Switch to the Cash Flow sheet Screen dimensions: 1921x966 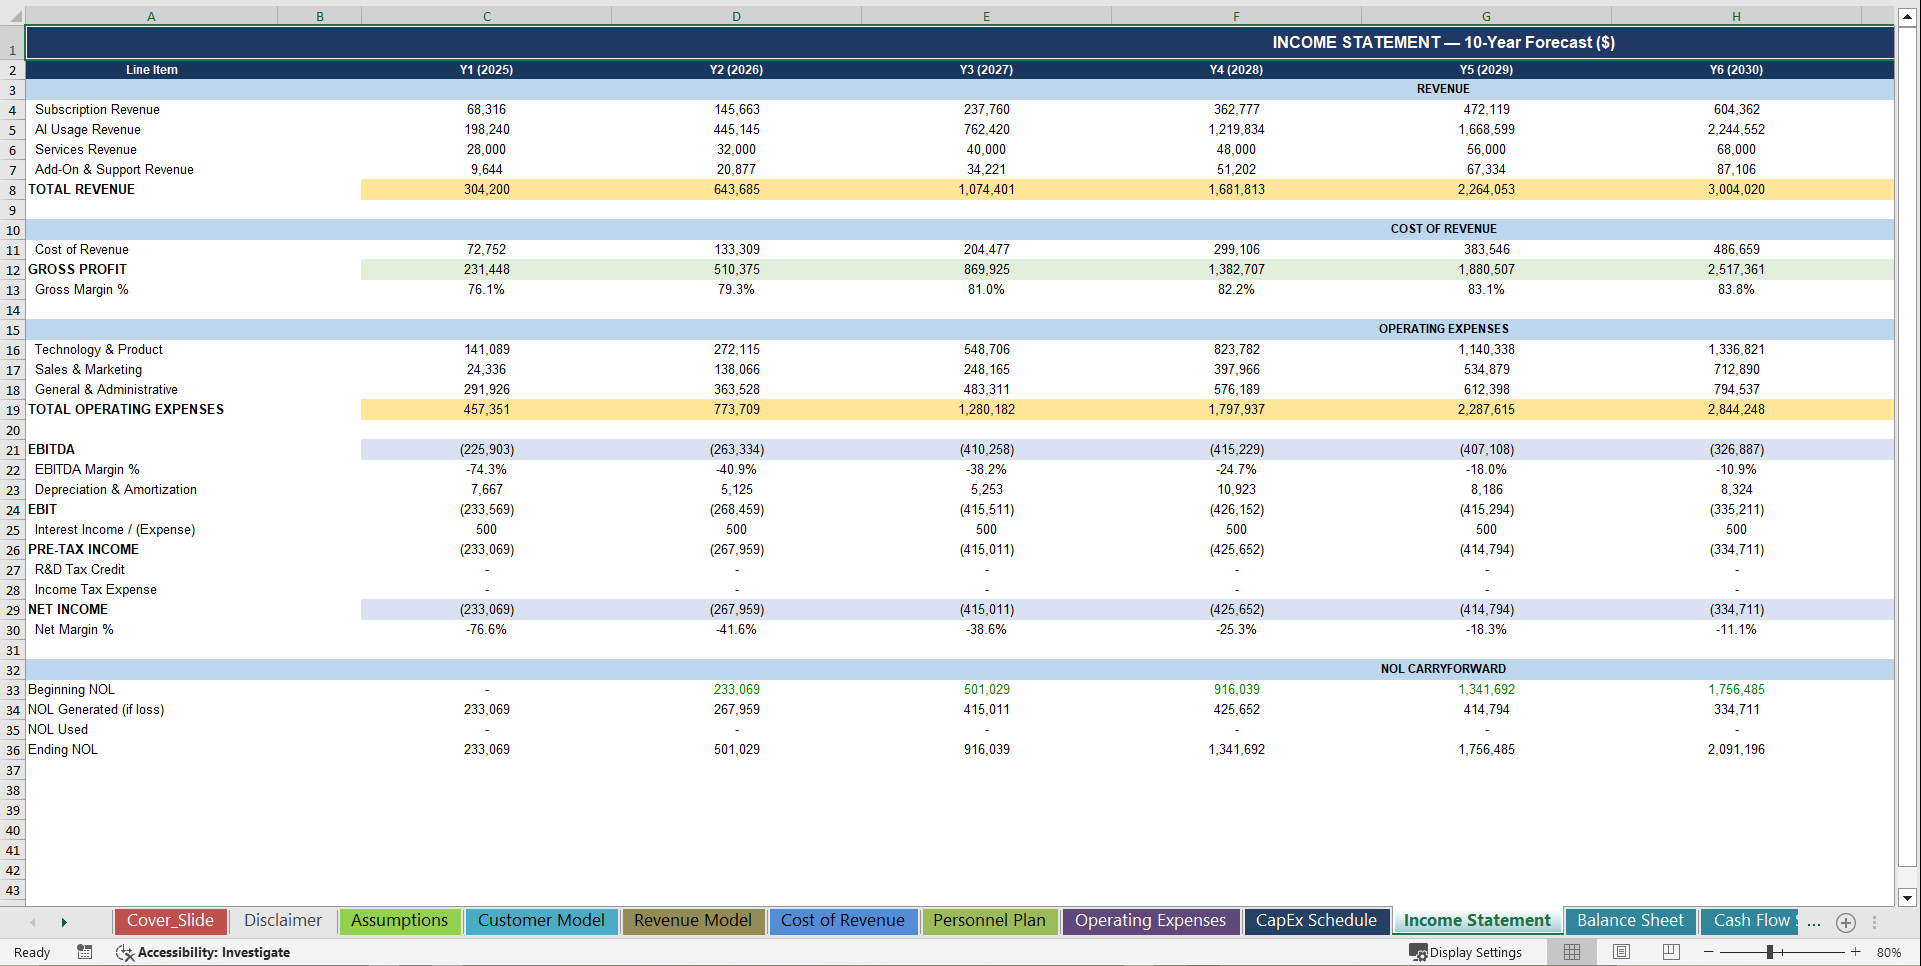click(1749, 921)
